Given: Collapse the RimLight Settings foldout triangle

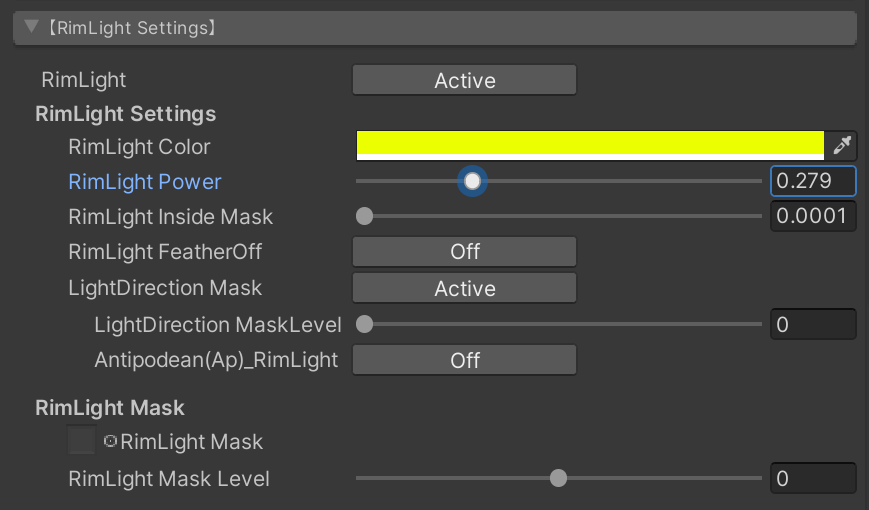Looking at the screenshot, I should tap(32, 27).
